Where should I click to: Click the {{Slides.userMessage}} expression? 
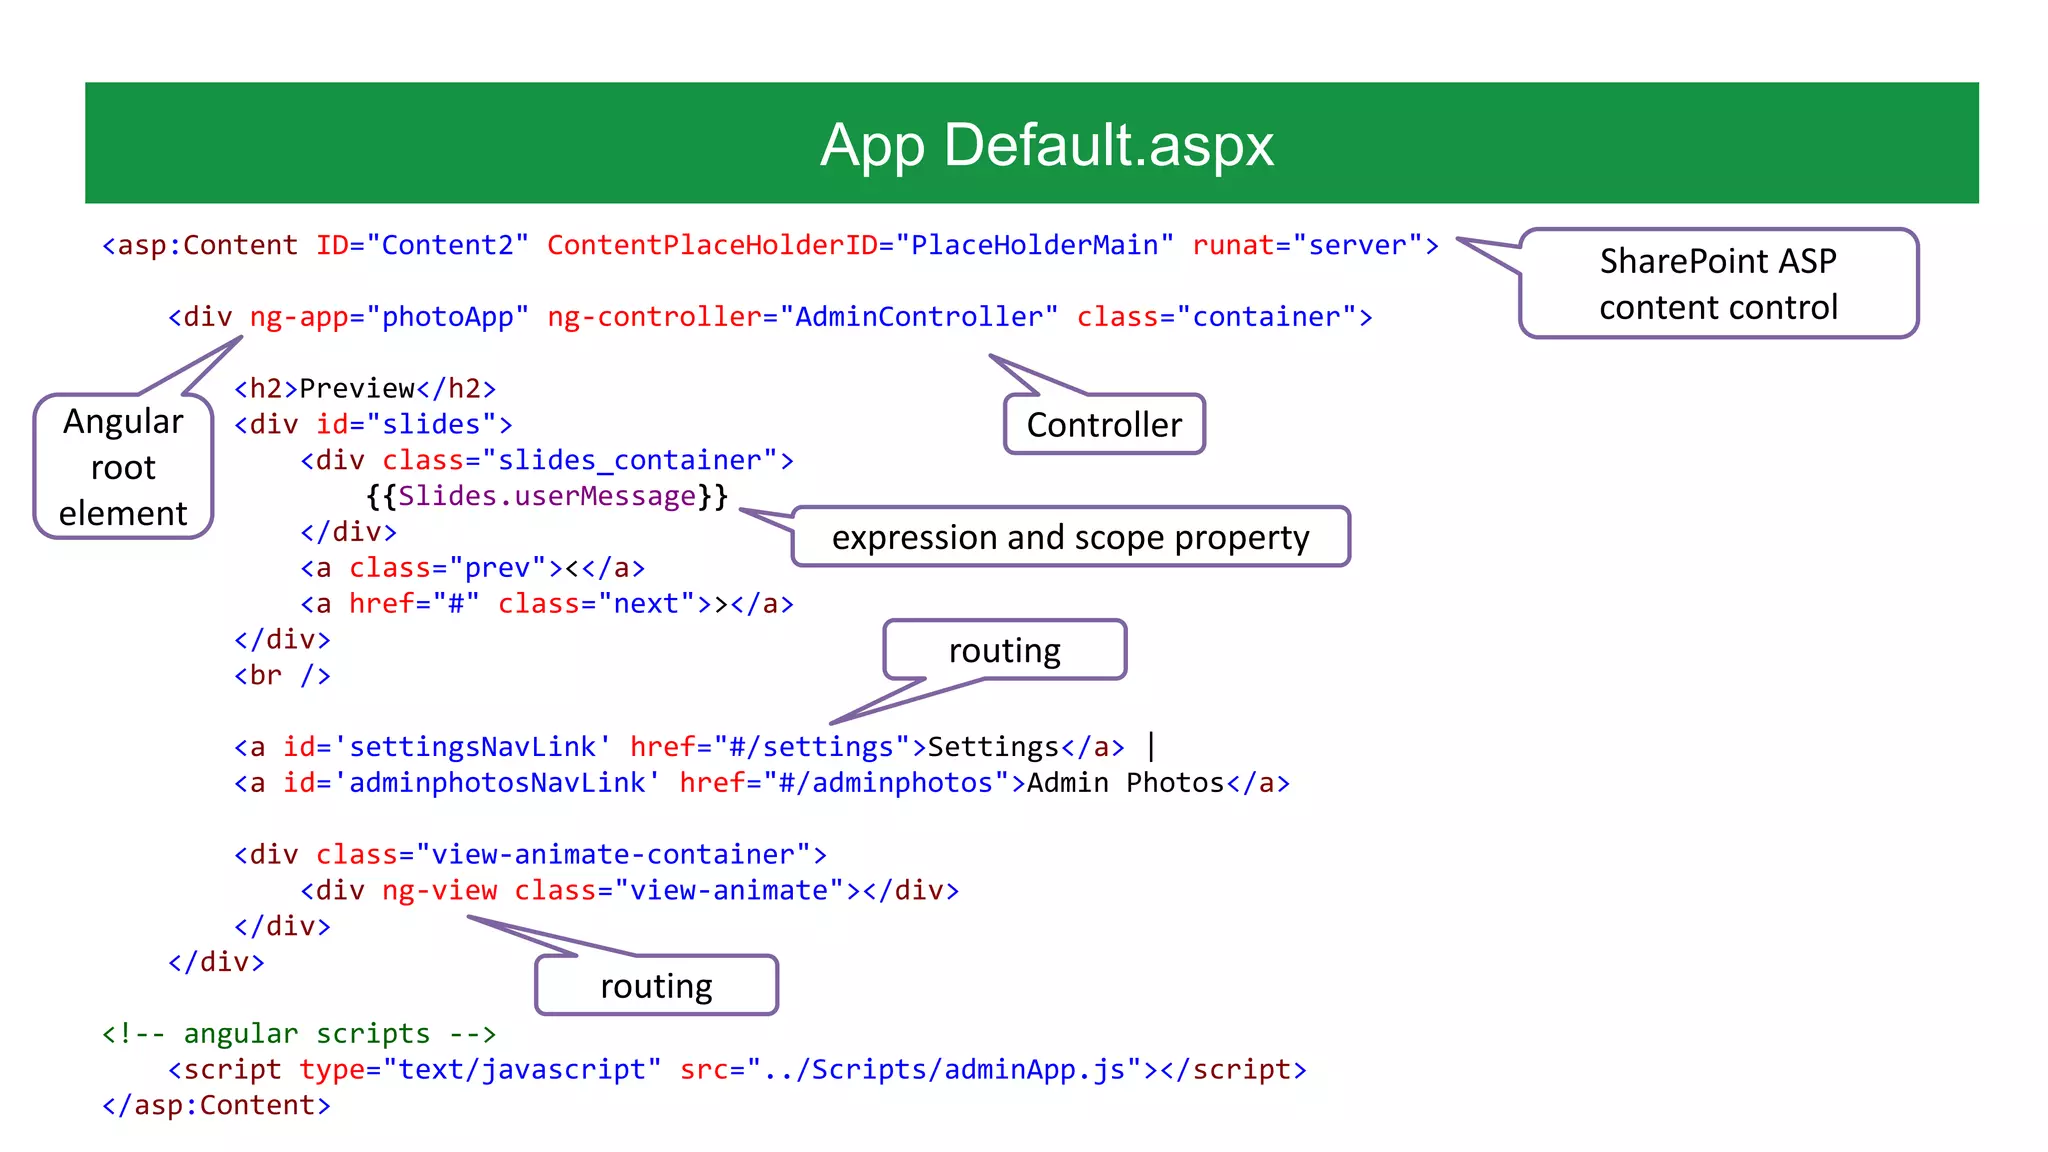547,496
